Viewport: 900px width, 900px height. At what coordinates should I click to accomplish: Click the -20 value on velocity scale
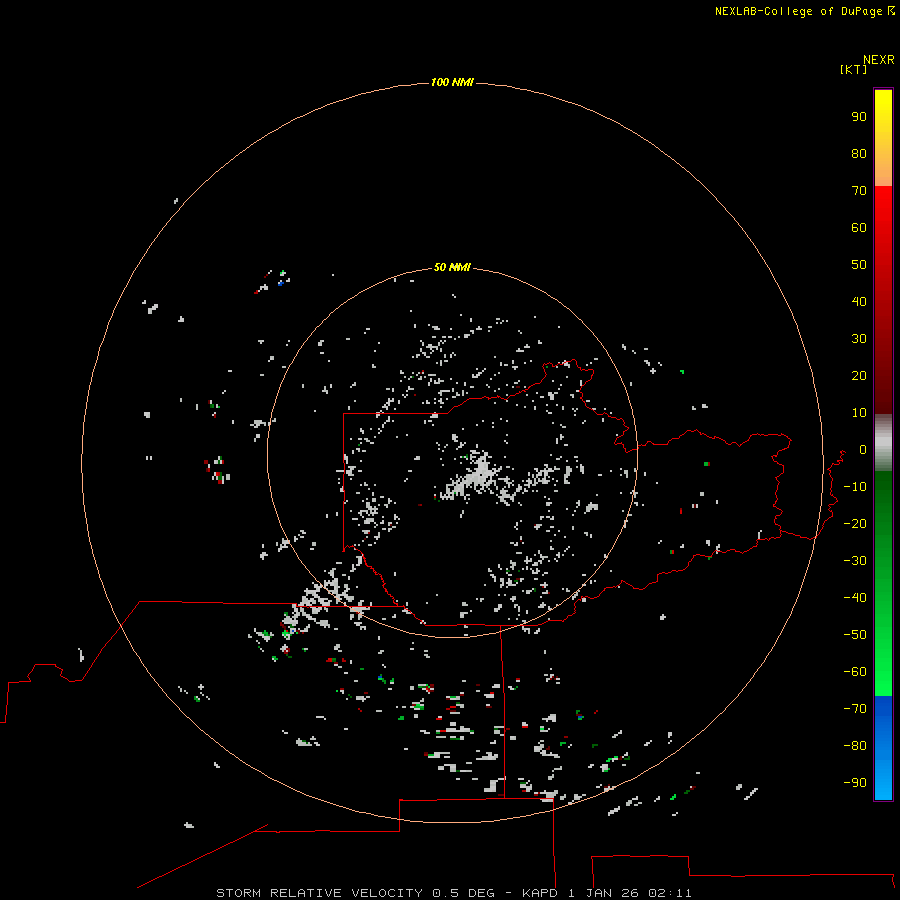coord(855,523)
